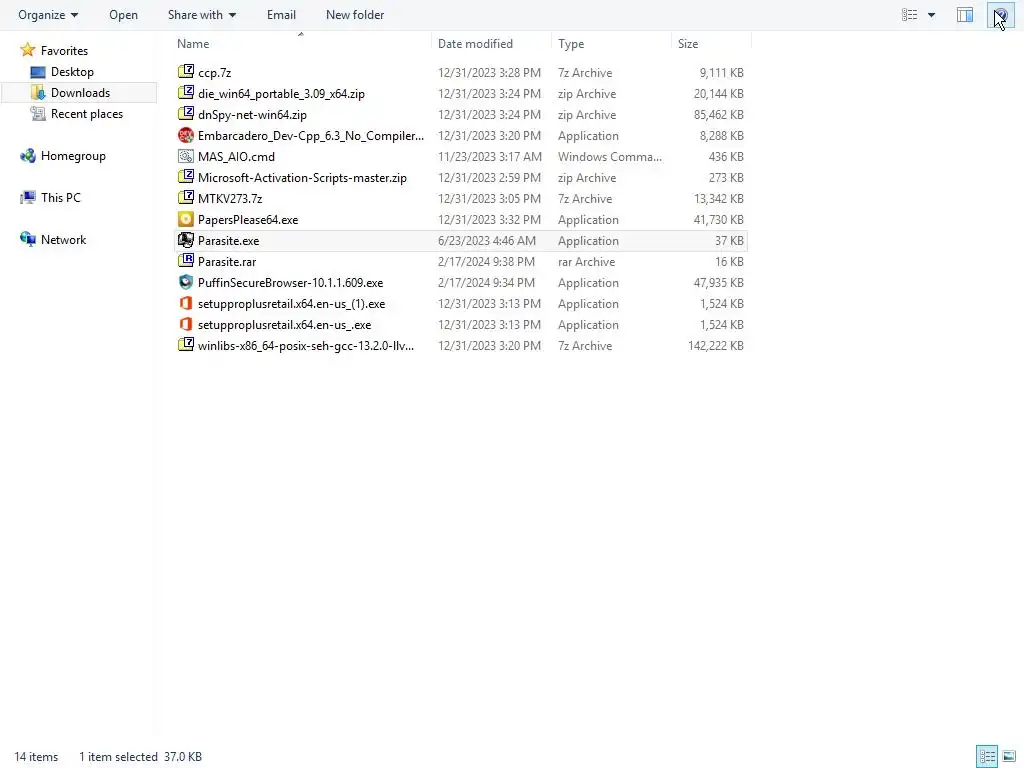Click the 142,222 KB size value
This screenshot has width=1024, height=768.
[716, 345]
